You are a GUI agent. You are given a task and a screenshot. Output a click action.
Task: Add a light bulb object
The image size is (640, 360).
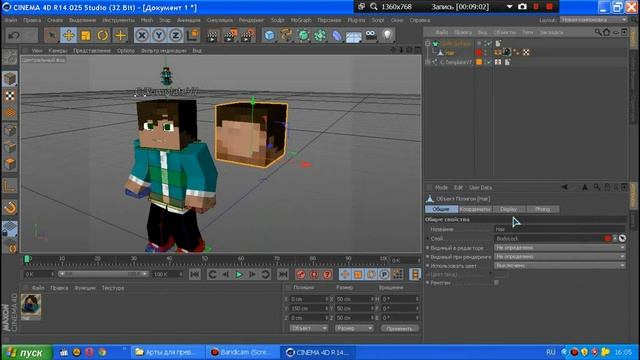(x=387, y=36)
